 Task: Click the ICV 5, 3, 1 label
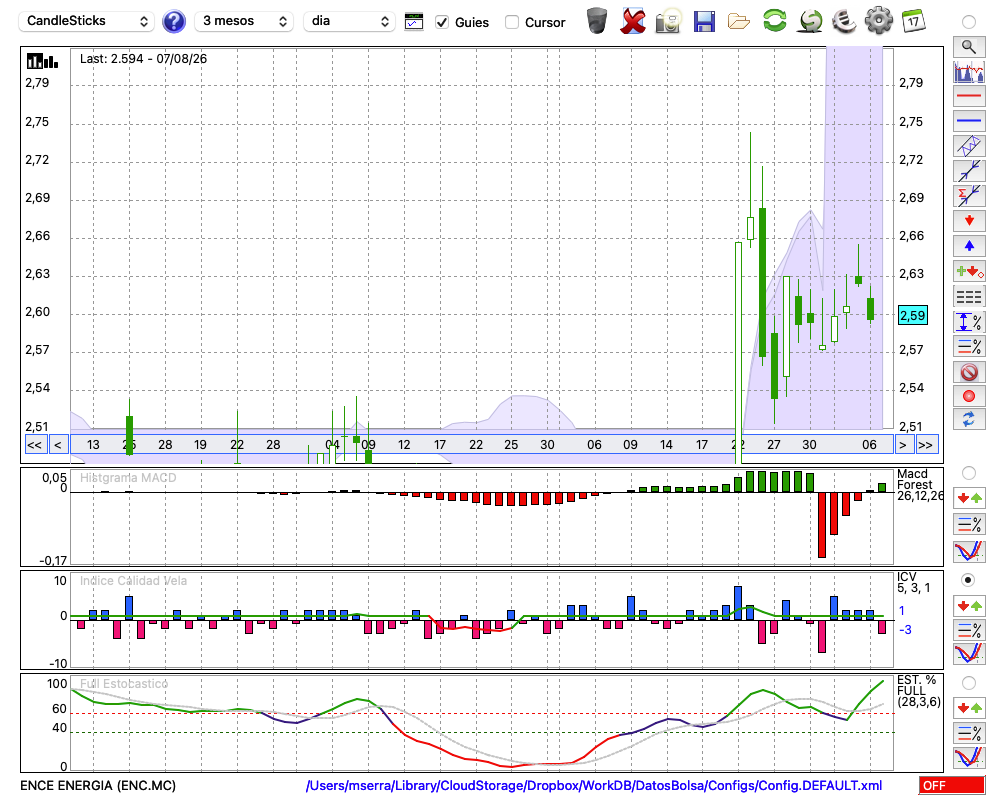tap(914, 582)
